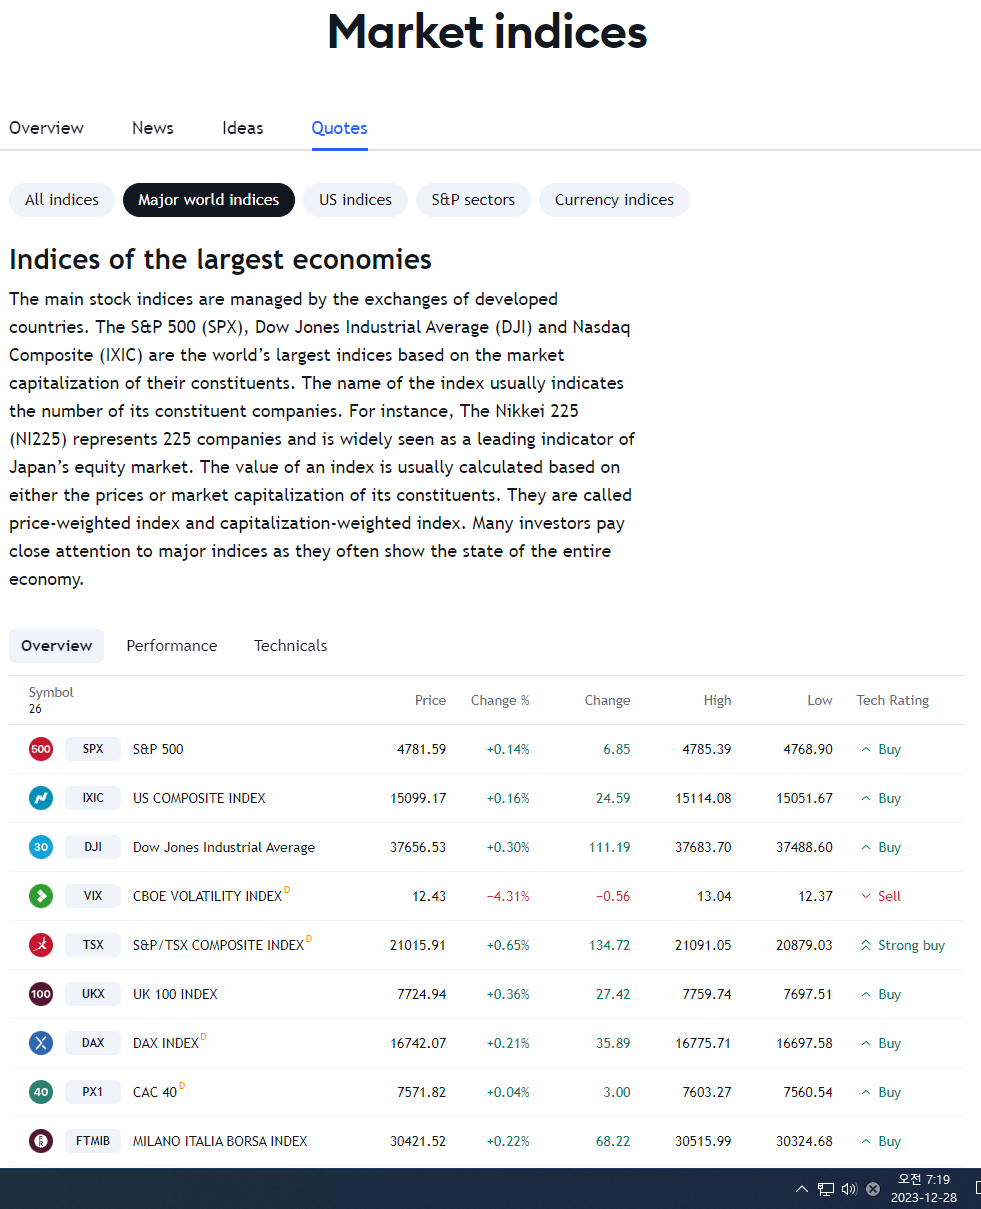This screenshot has height=1209, width=981.
Task: Click the FTMIB logo icon
Action: pyautogui.click(x=41, y=1141)
